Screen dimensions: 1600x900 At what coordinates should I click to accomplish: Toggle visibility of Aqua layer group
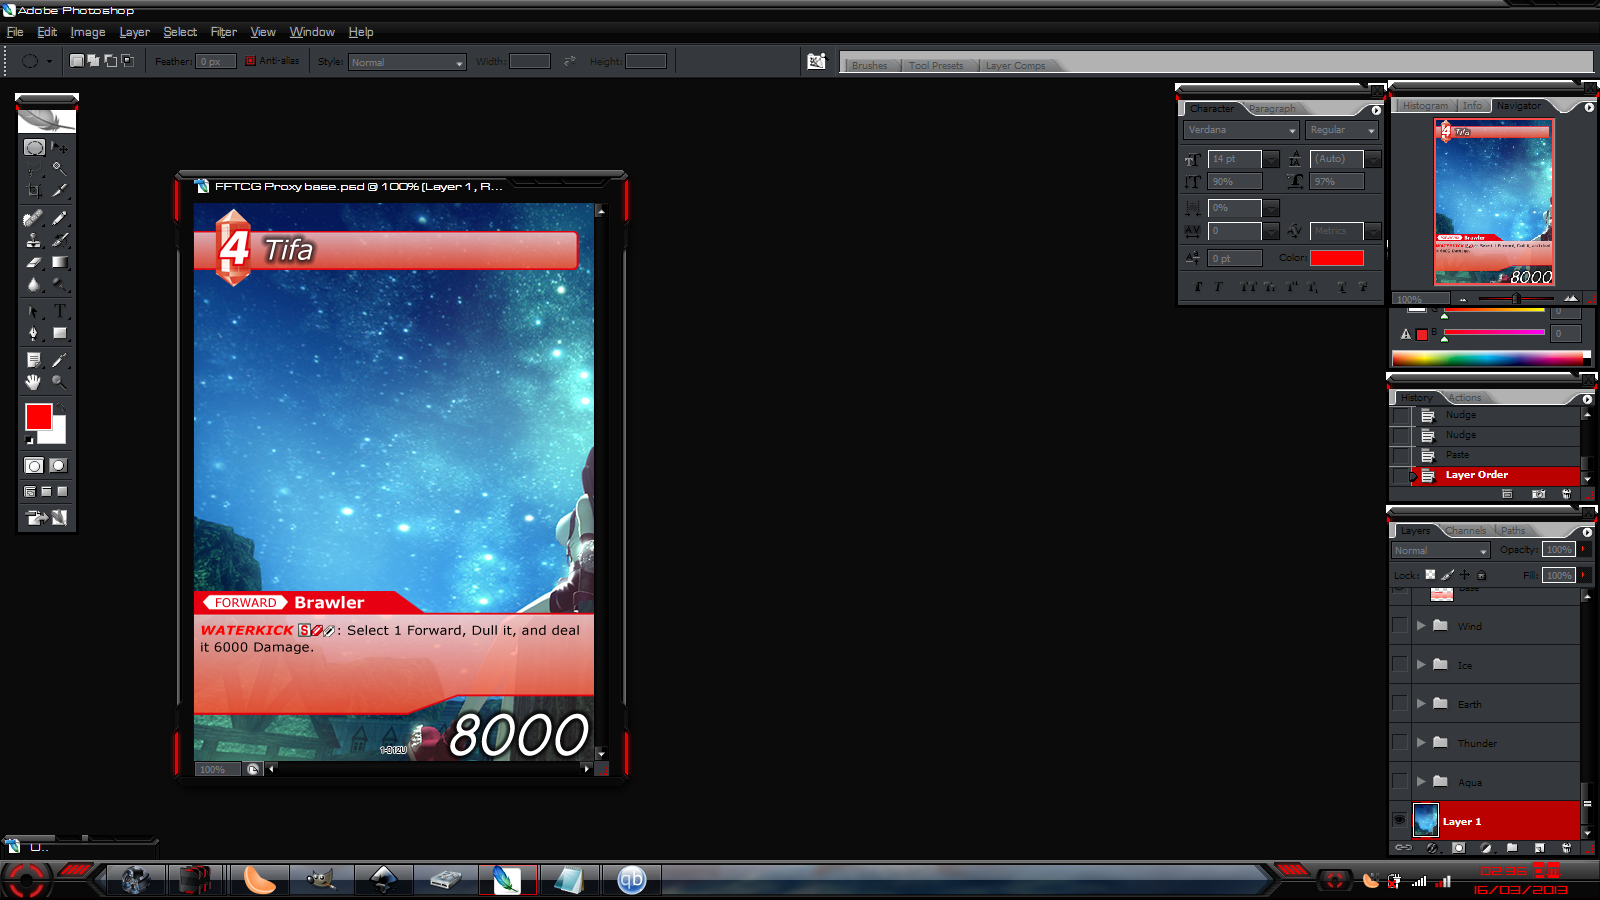point(1399,781)
